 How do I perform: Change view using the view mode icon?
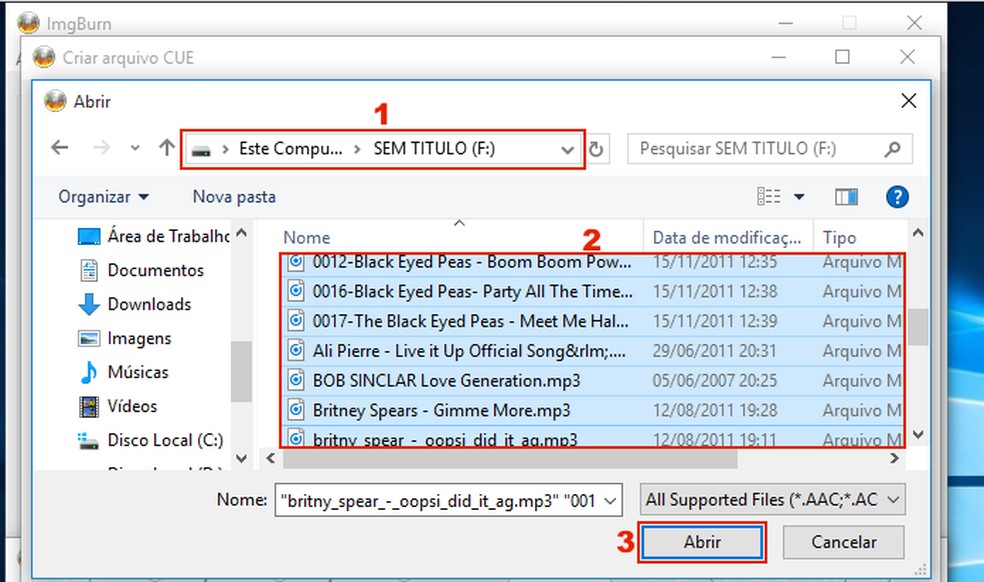click(x=769, y=197)
